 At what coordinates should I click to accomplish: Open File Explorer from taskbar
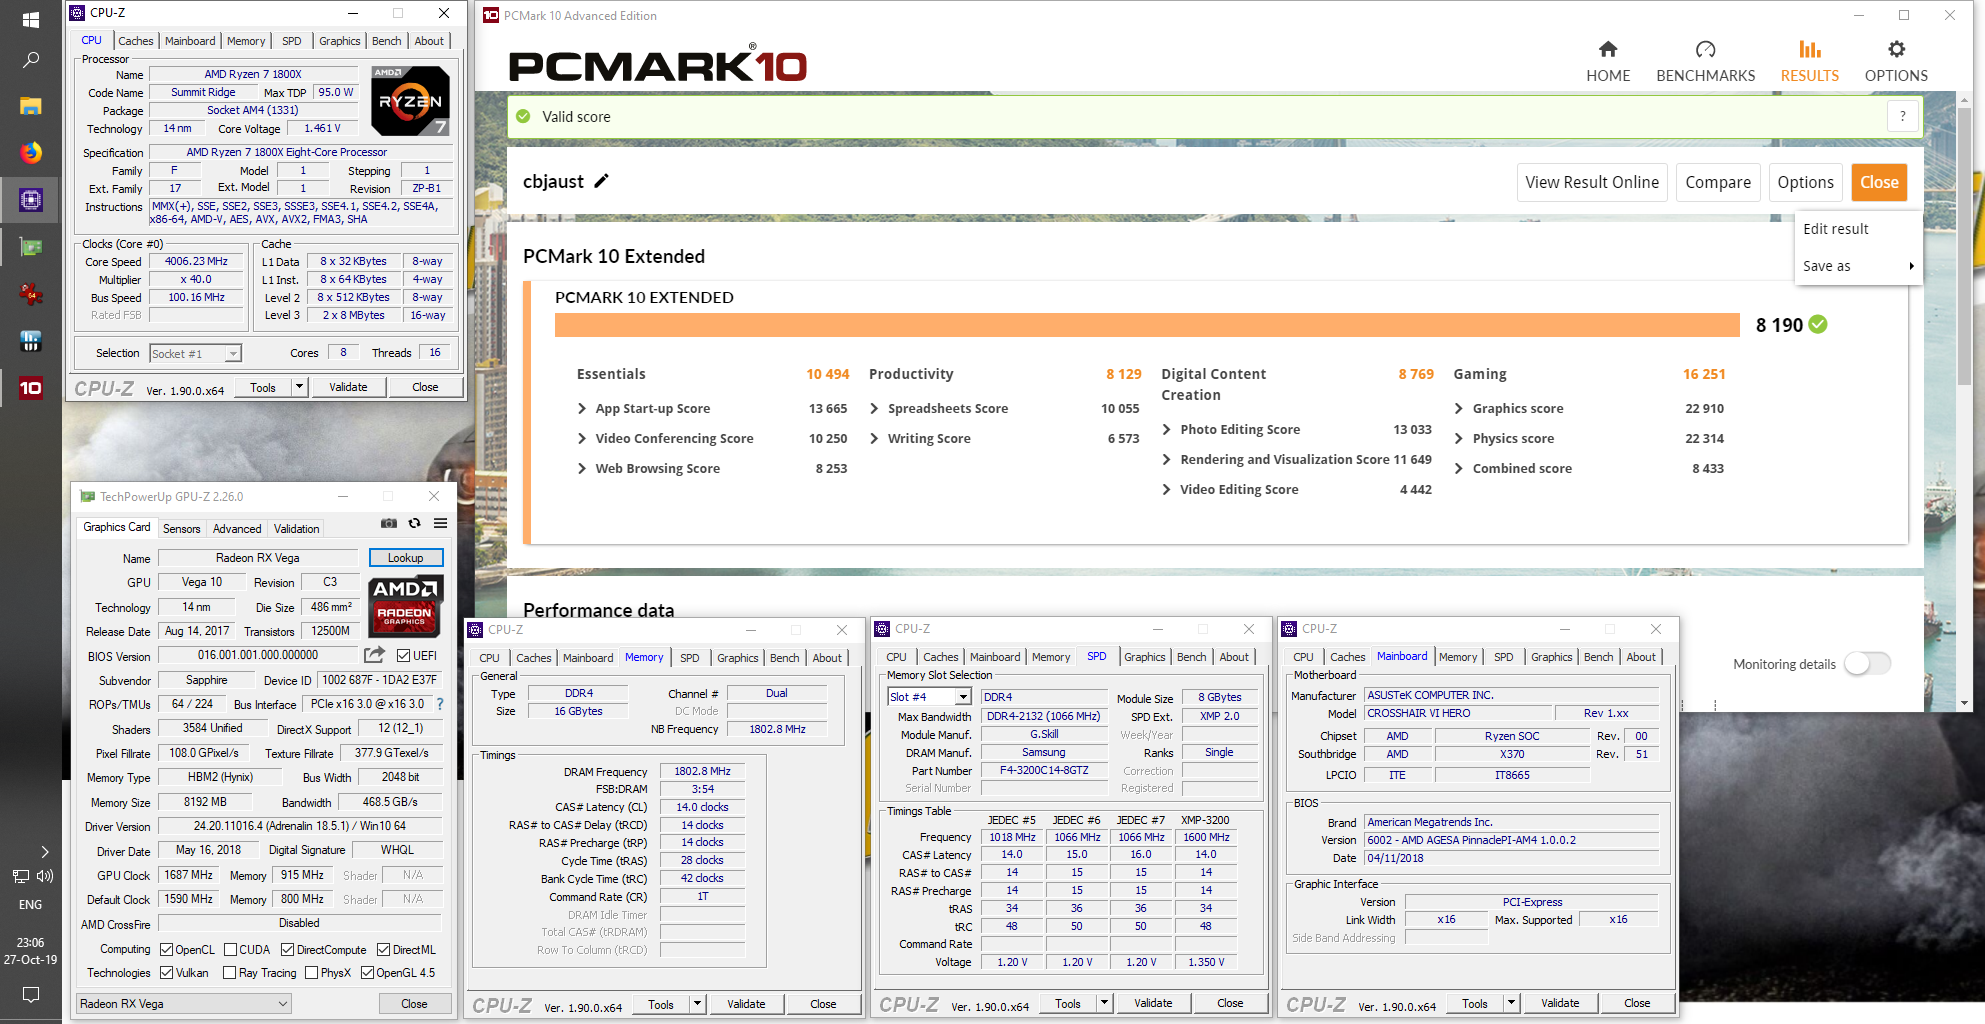pos(30,106)
